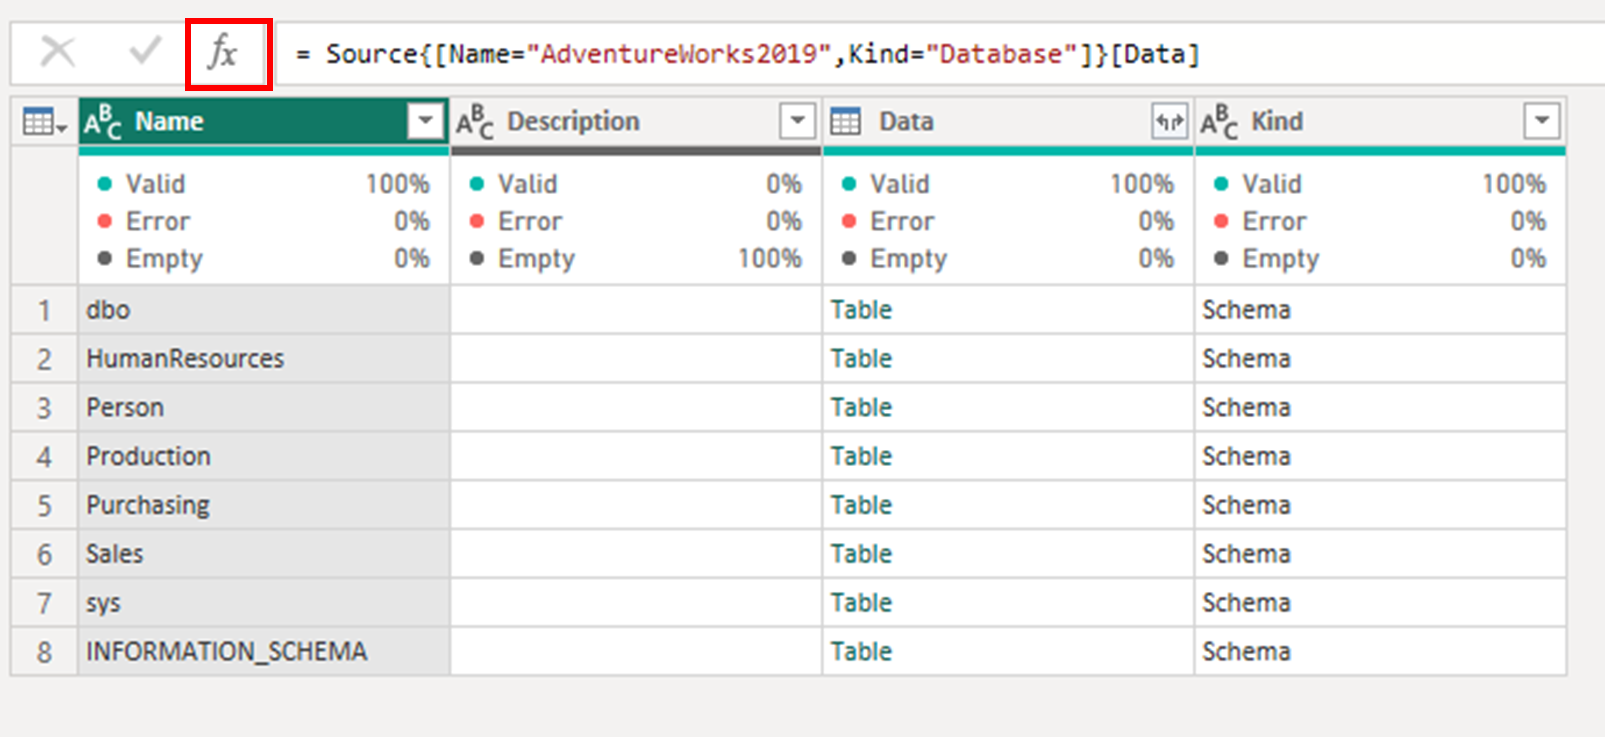The width and height of the screenshot is (1605, 737).
Task: Select the INFORMATION_SCHEMA name cell
Action: point(264,651)
